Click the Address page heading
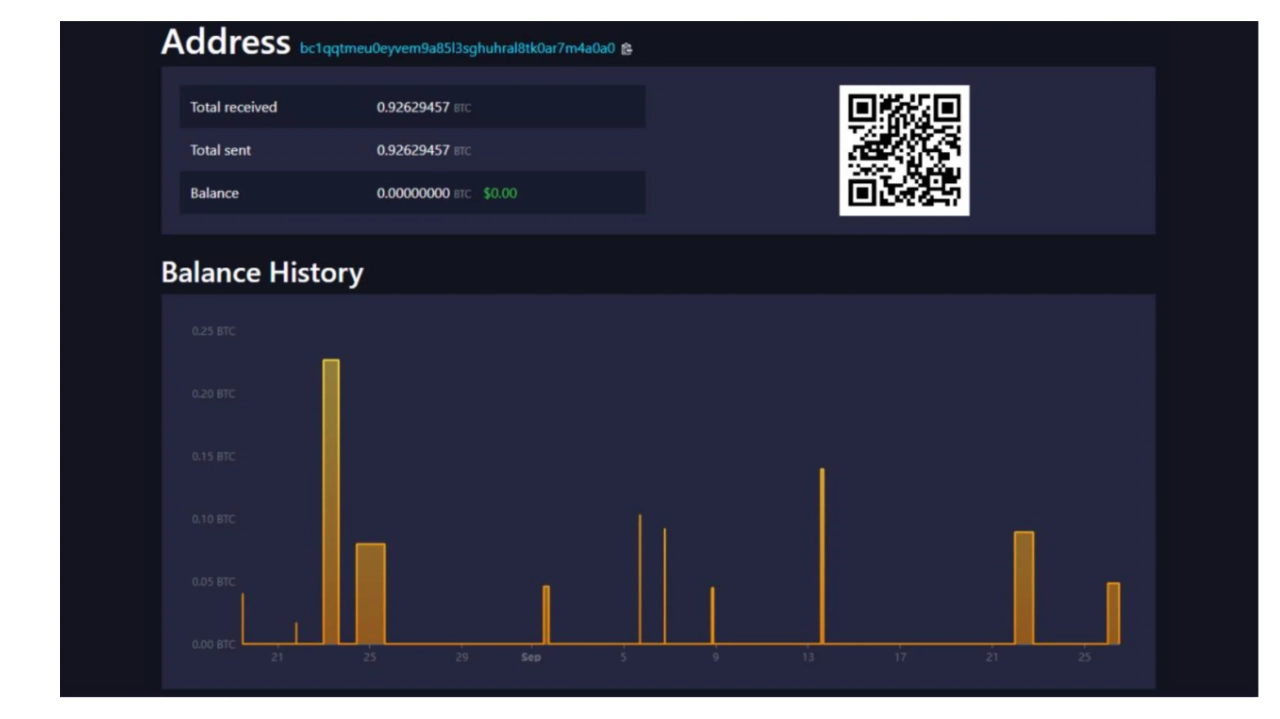 pos(225,42)
